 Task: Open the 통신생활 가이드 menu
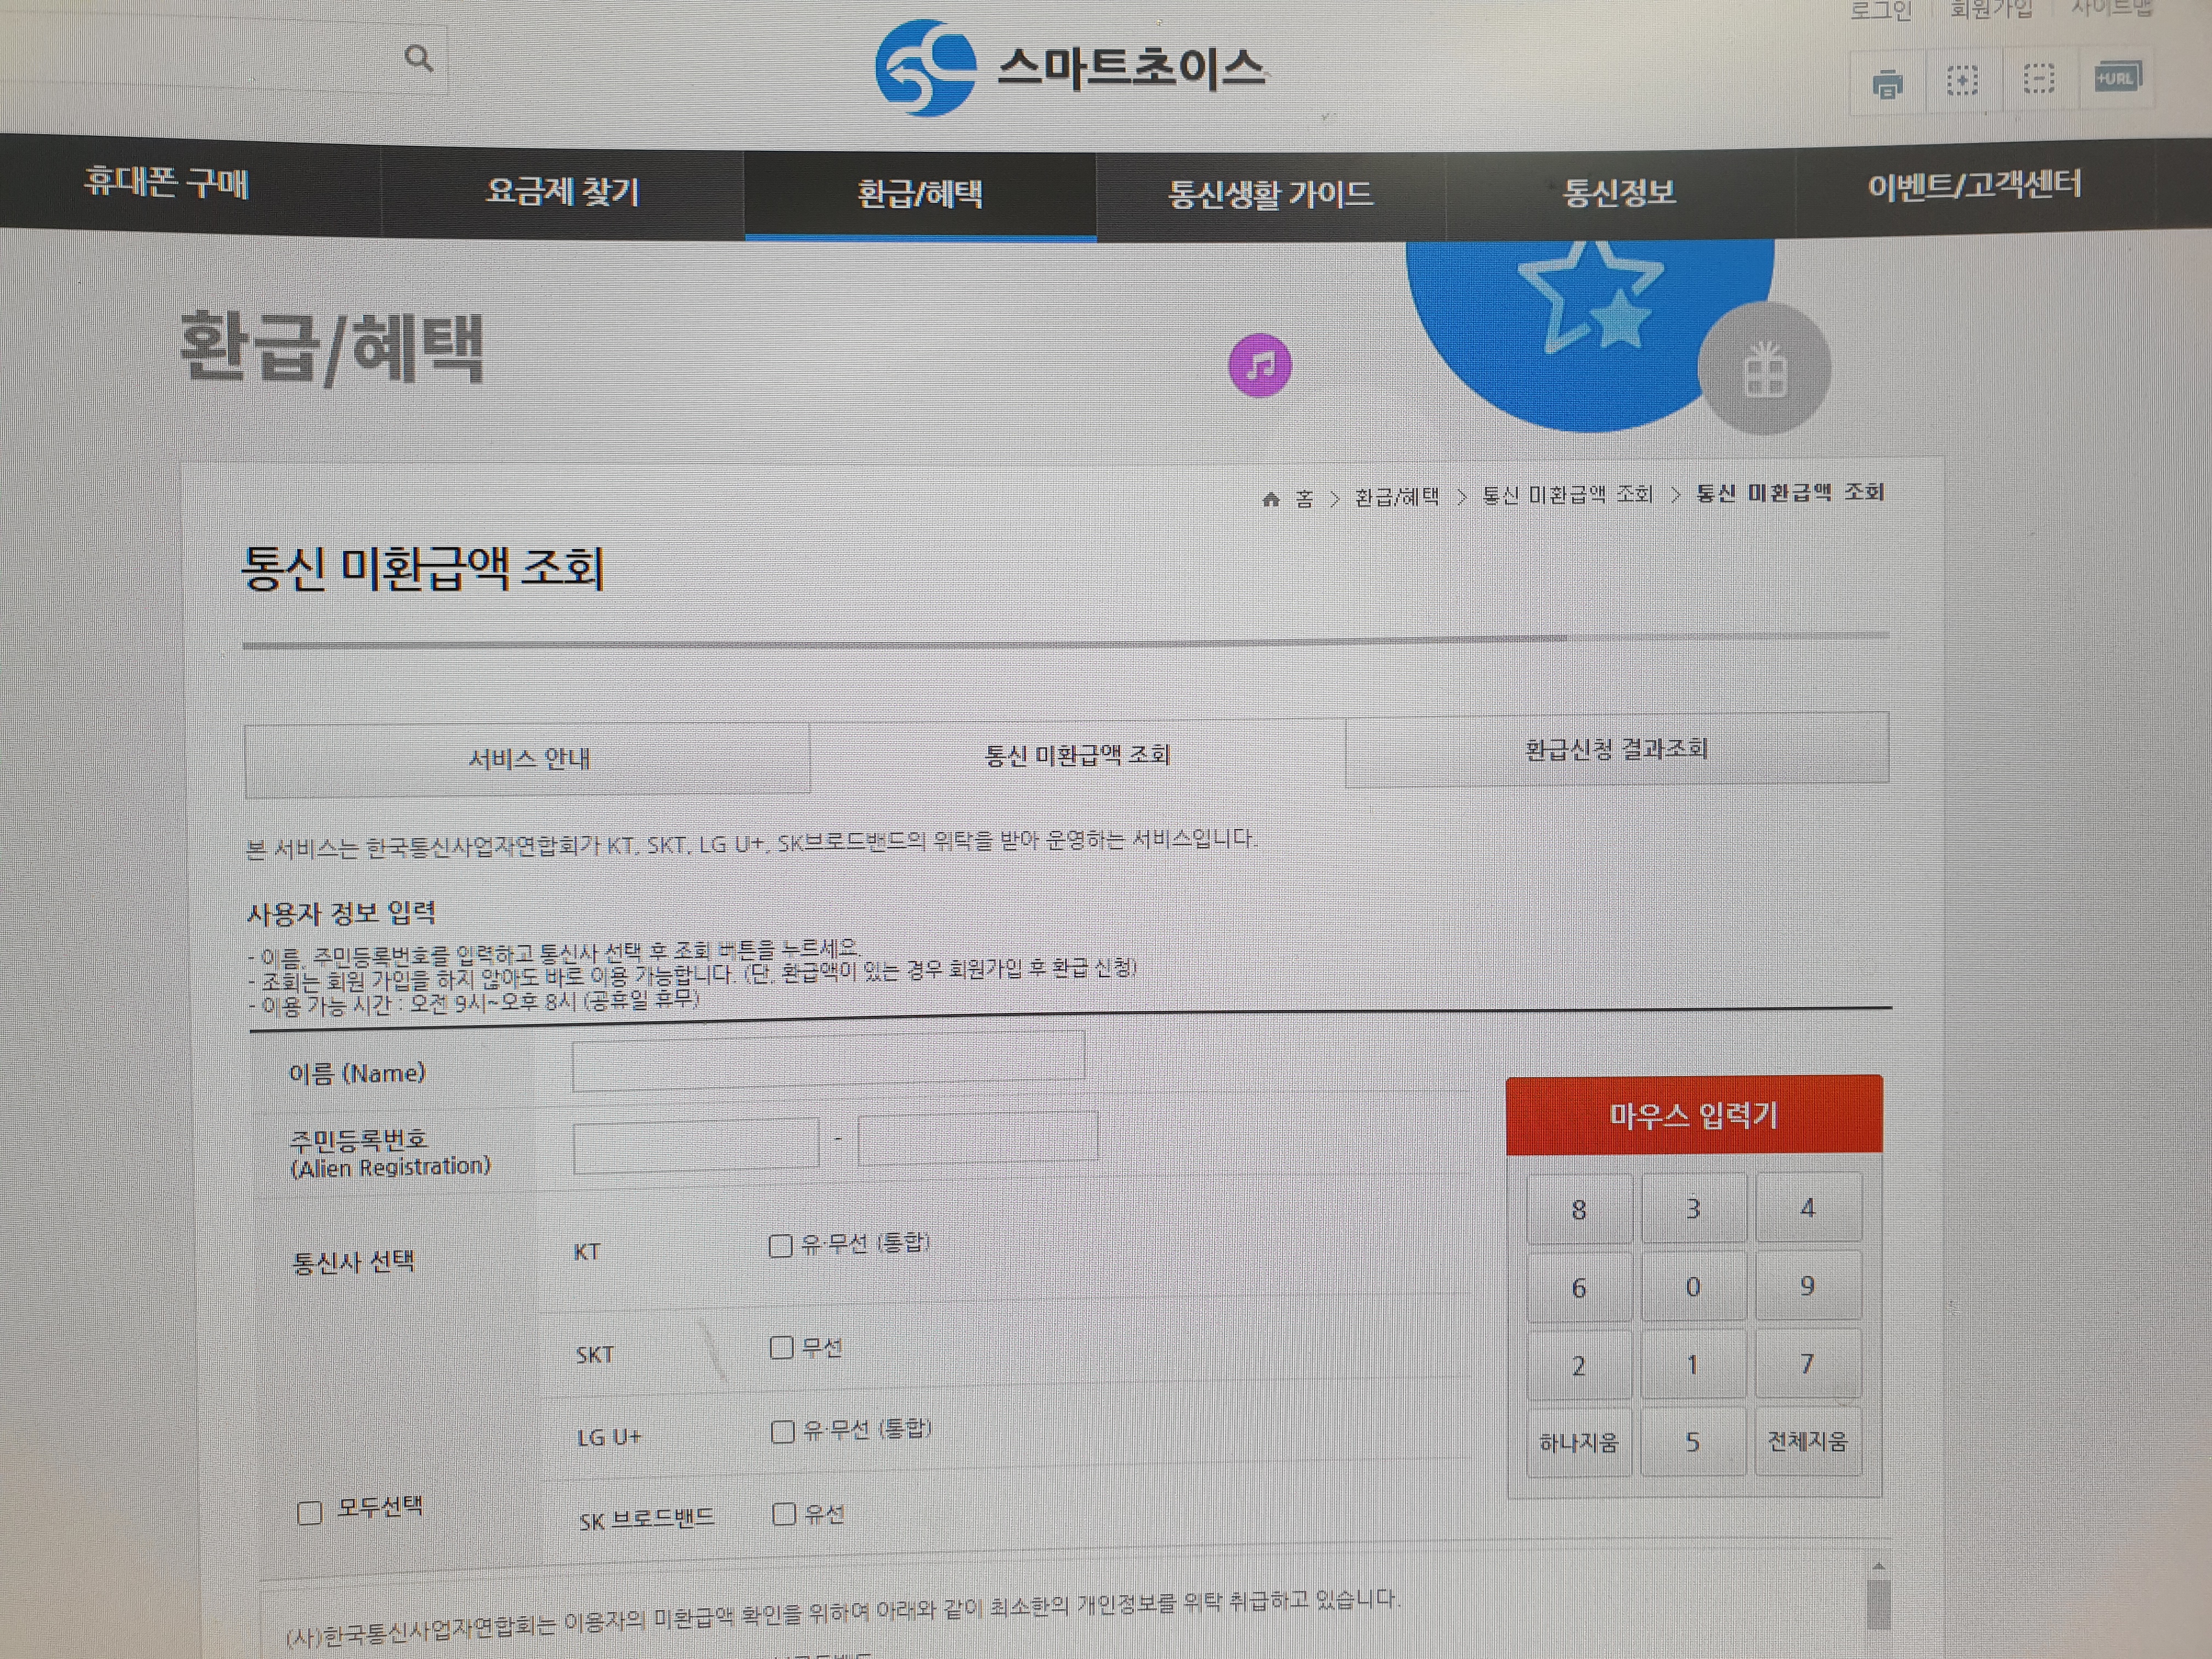coord(1270,193)
